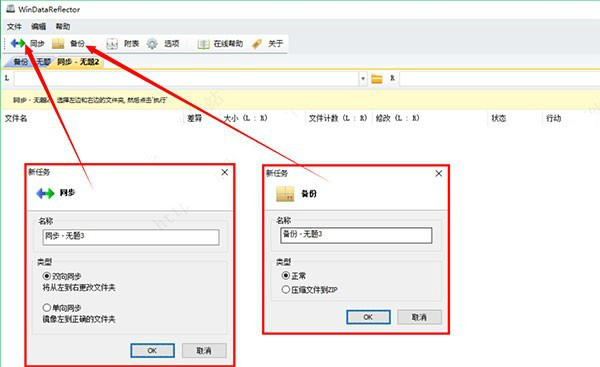Switch to the 同步 - 无题2 tab
This screenshot has height=367, width=600.
point(78,62)
